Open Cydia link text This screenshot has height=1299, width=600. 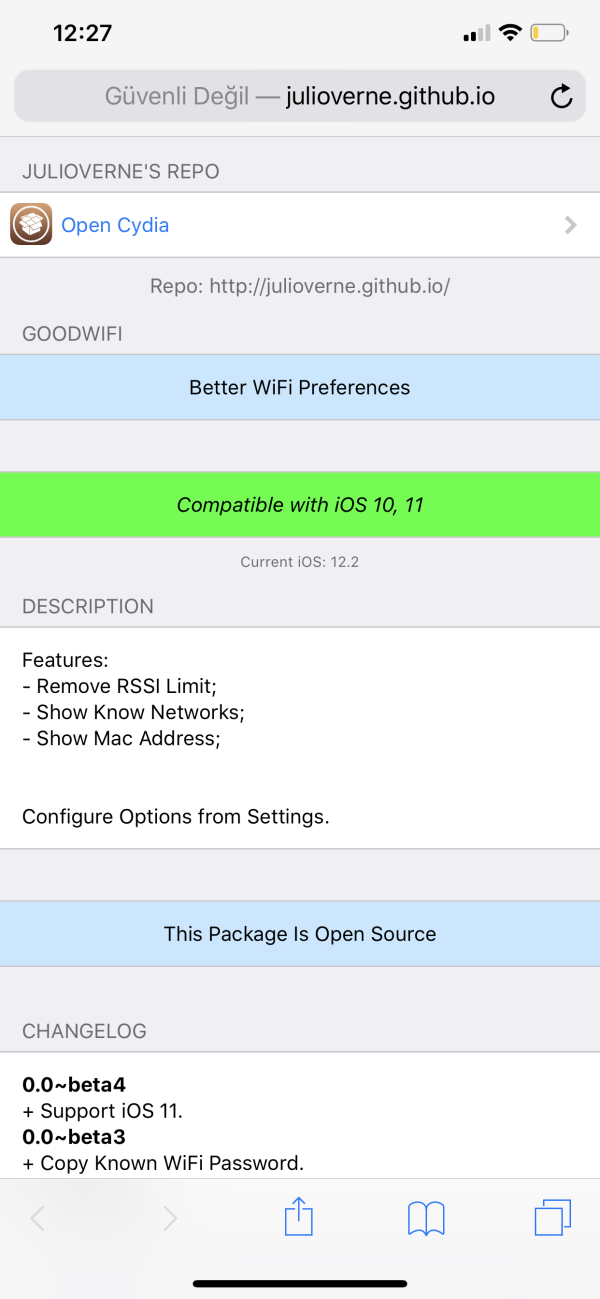tap(115, 225)
